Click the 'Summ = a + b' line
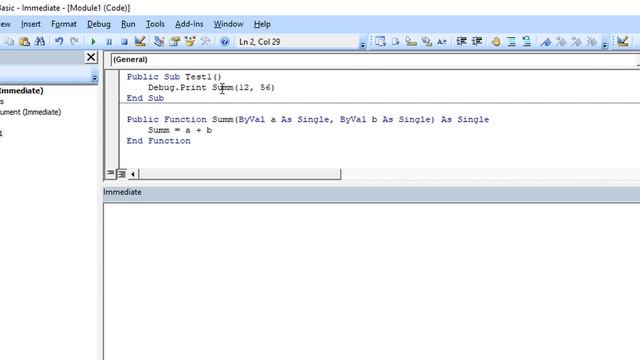 click(180, 130)
